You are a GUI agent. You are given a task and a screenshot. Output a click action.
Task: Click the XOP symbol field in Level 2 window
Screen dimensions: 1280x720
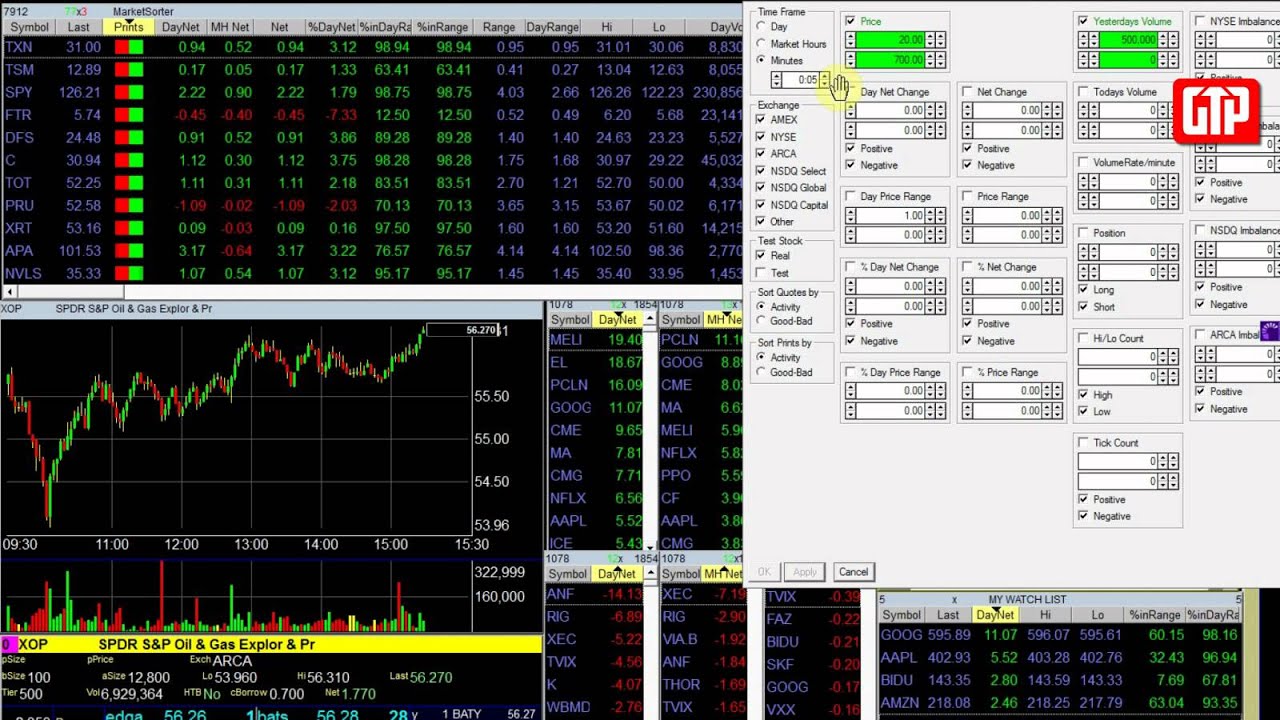pyautogui.click(x=33, y=645)
